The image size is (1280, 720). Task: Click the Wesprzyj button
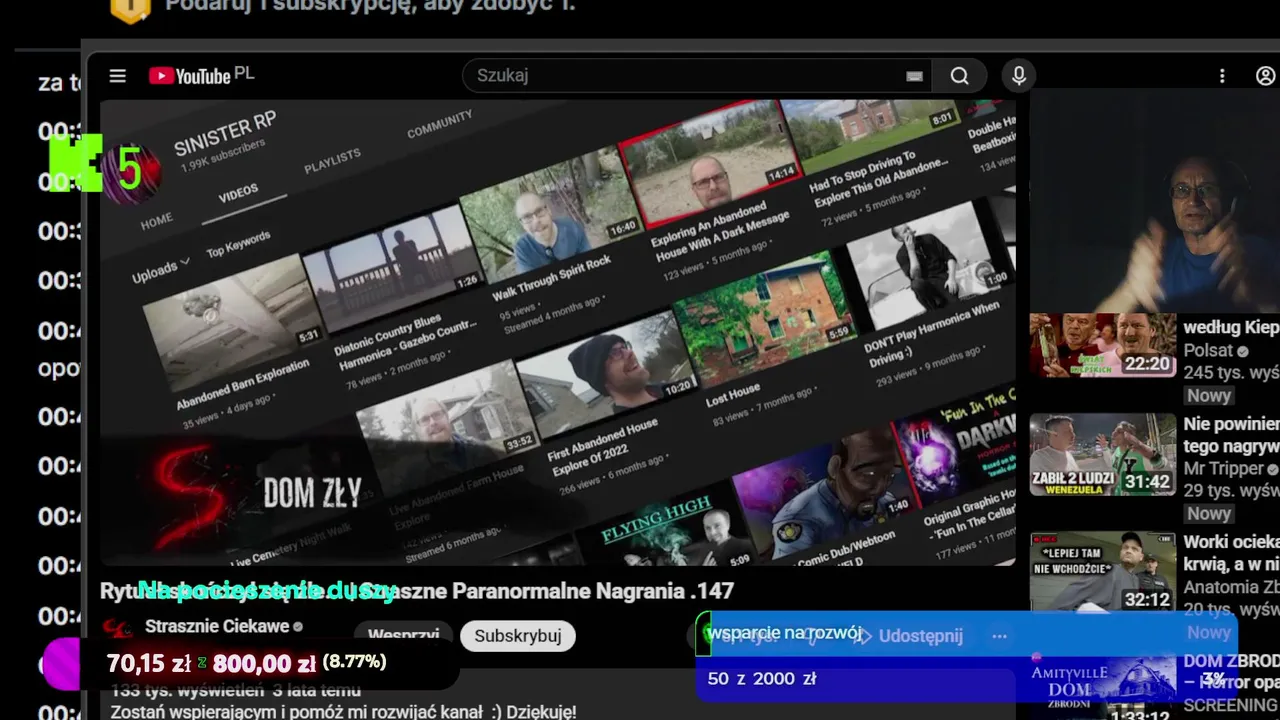click(404, 635)
